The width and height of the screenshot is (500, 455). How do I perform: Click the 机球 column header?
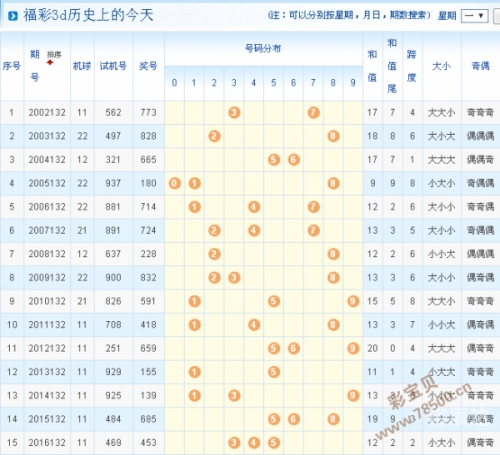click(x=82, y=66)
